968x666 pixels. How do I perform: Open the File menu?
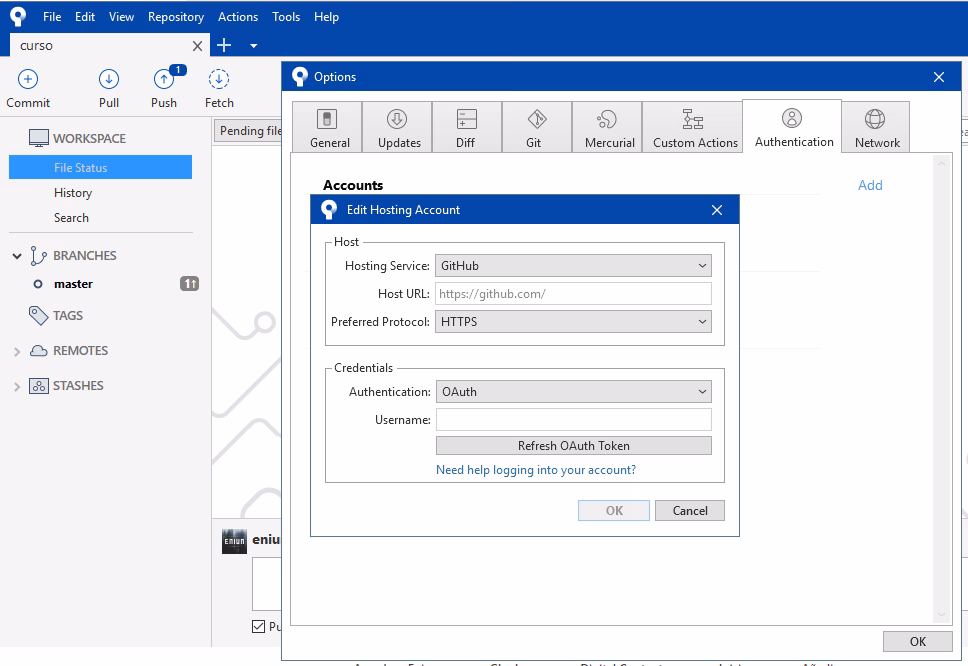(x=52, y=17)
